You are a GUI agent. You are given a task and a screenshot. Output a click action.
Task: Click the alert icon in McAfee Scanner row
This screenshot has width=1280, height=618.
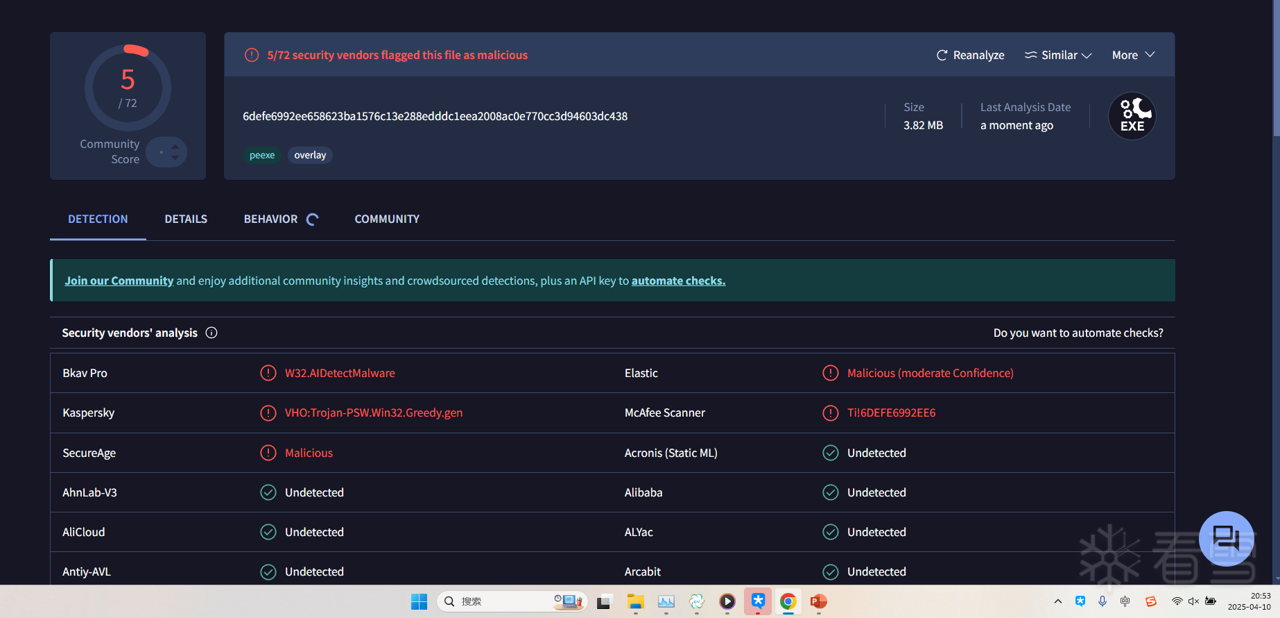pos(830,413)
